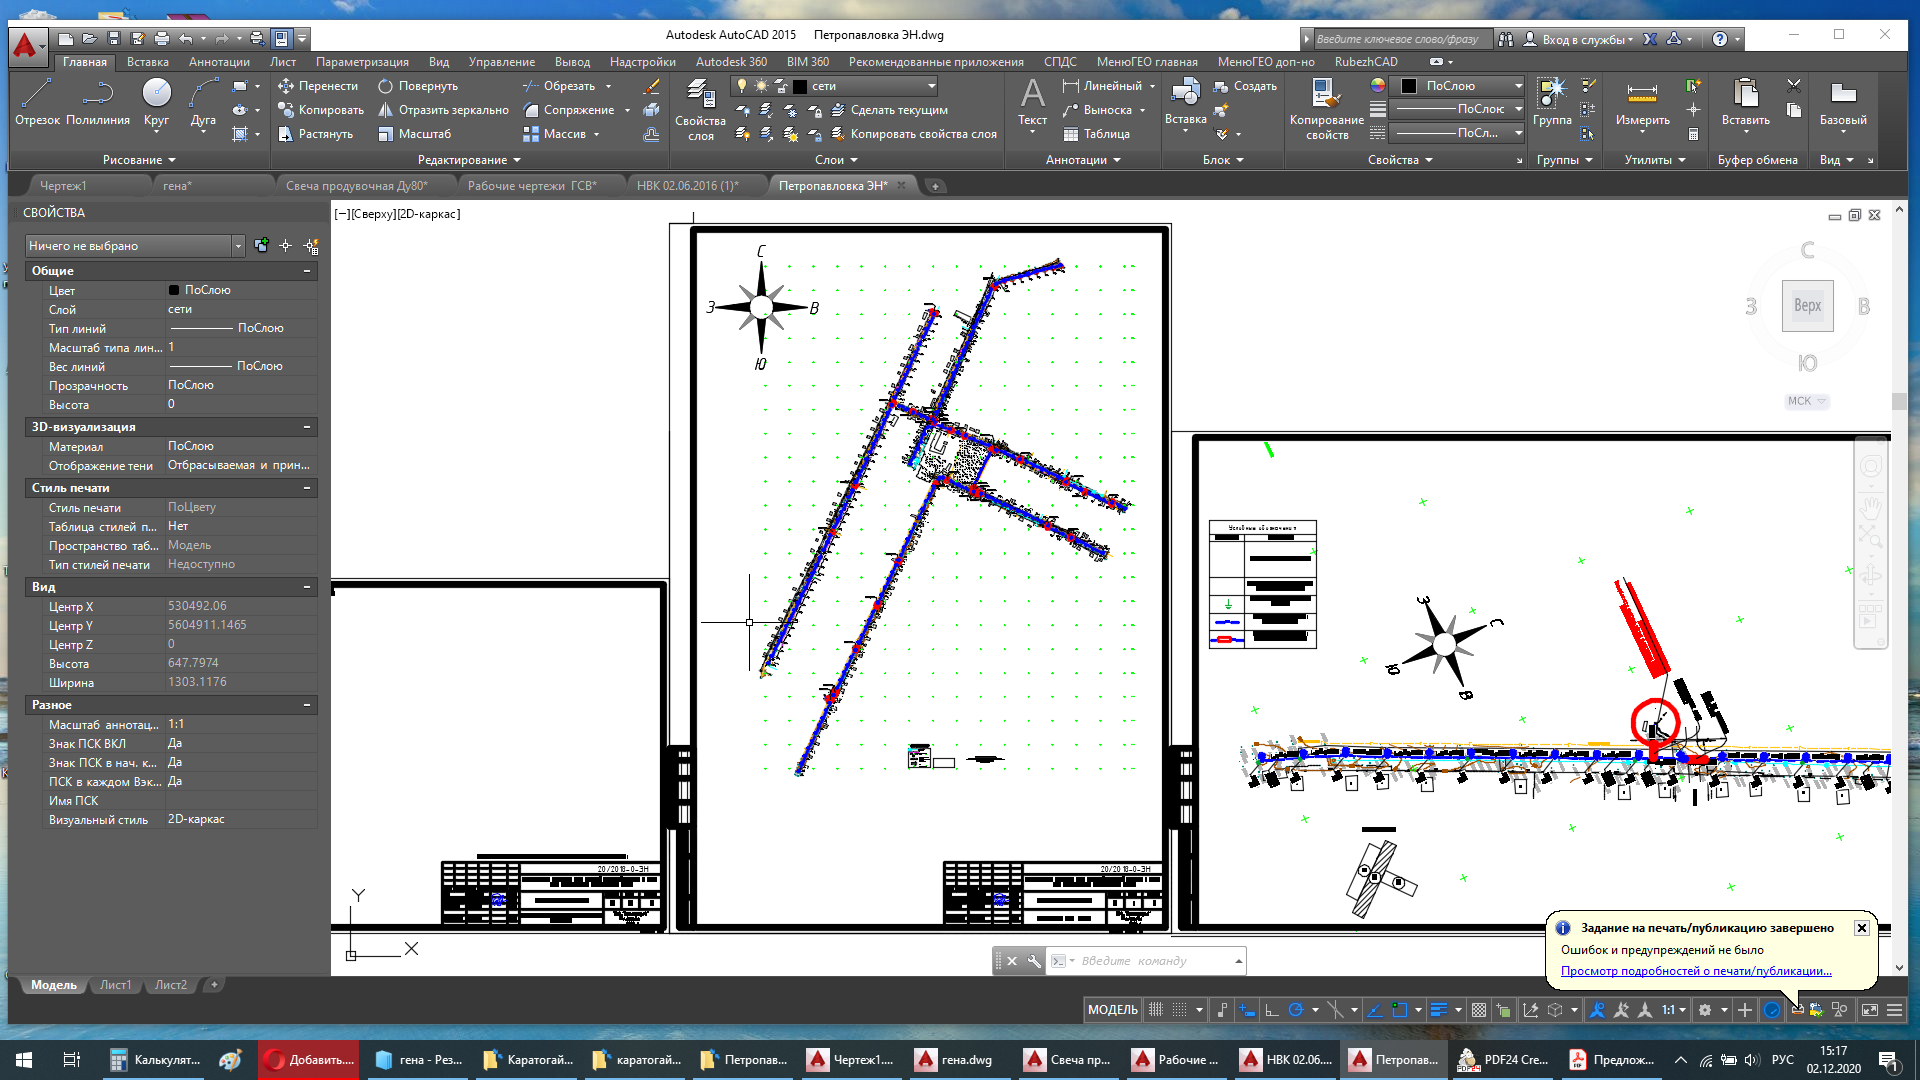Select the Отрезок line tool
The width and height of the screenshot is (1920, 1080).
coord(37,102)
